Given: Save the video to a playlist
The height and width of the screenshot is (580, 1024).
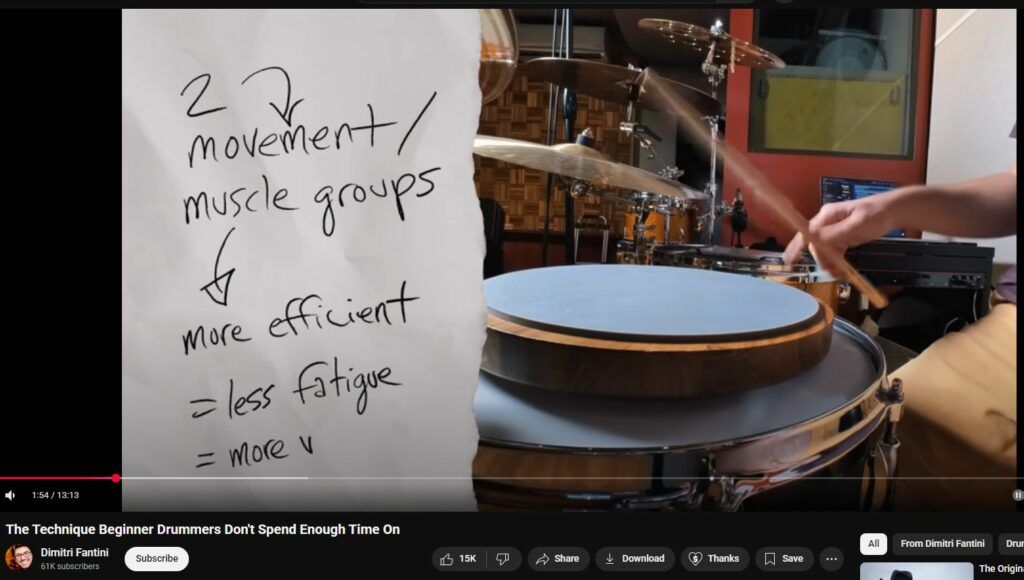Looking at the screenshot, I should 783,559.
